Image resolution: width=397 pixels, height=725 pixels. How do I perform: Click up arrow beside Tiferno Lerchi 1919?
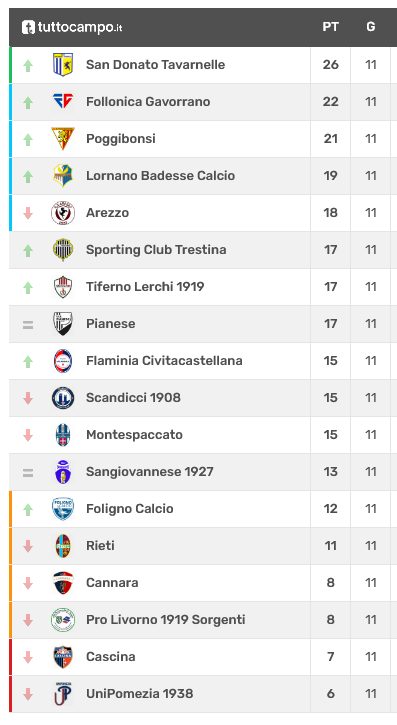(x=28, y=287)
